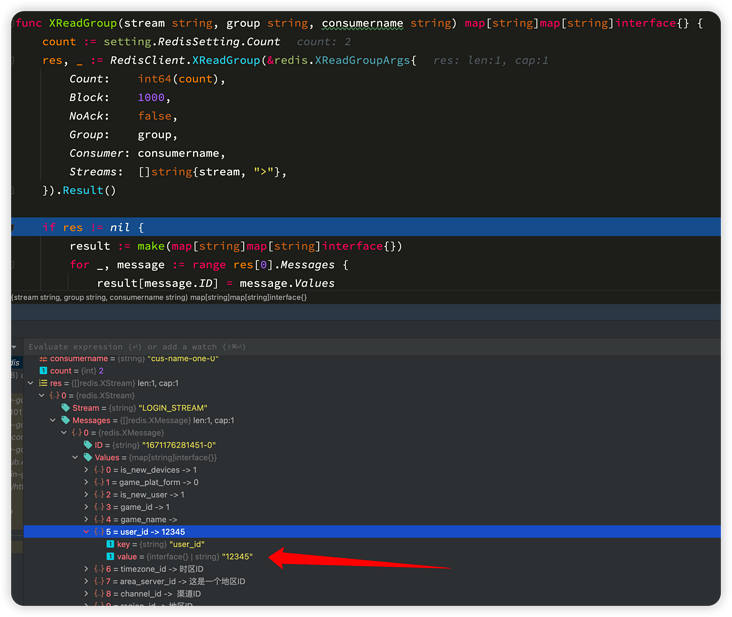
Task: Expand the is_new_devices map entry
Action: pyautogui.click(x=87, y=470)
